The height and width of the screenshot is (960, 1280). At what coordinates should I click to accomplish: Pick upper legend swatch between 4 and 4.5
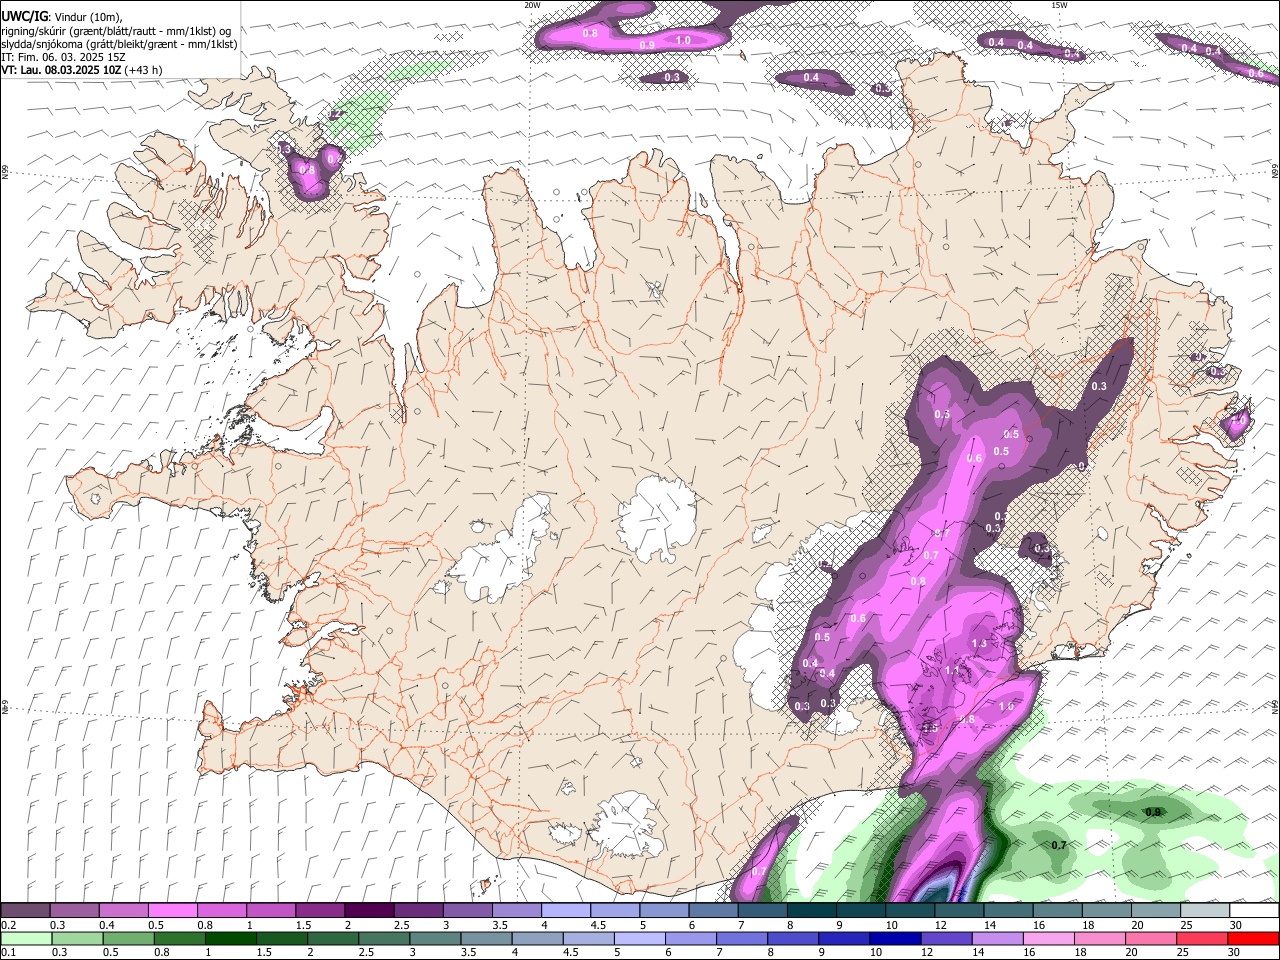[566, 910]
